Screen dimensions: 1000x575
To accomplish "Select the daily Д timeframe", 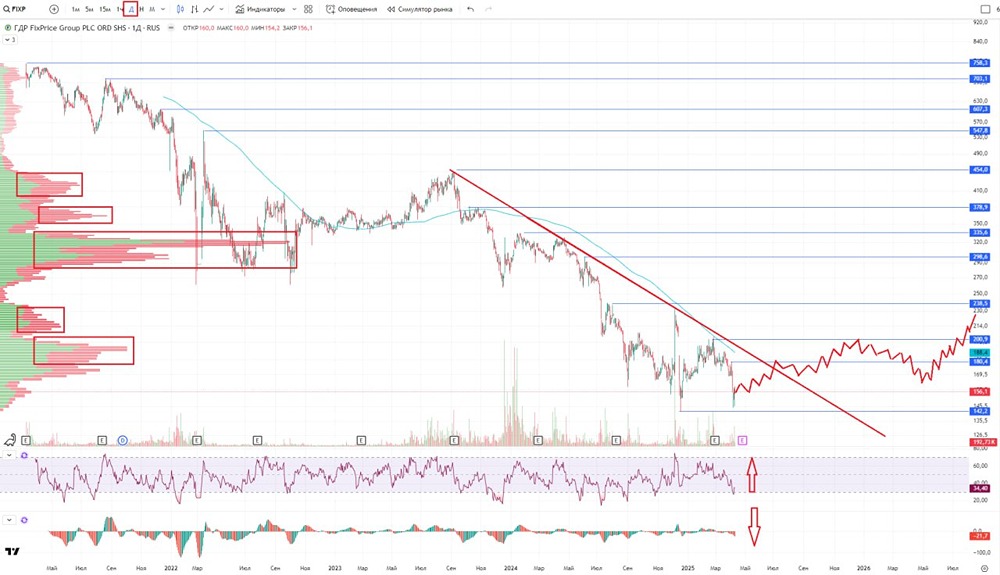I will coord(131,10).
